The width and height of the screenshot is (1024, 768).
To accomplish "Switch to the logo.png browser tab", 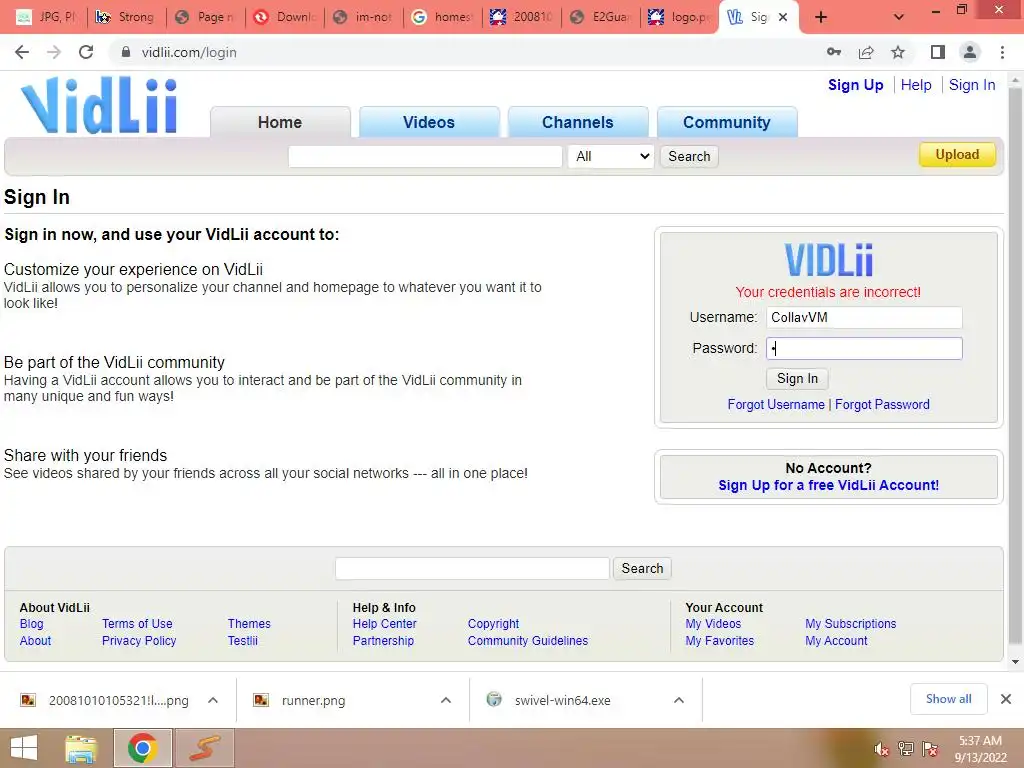I will (679, 17).
